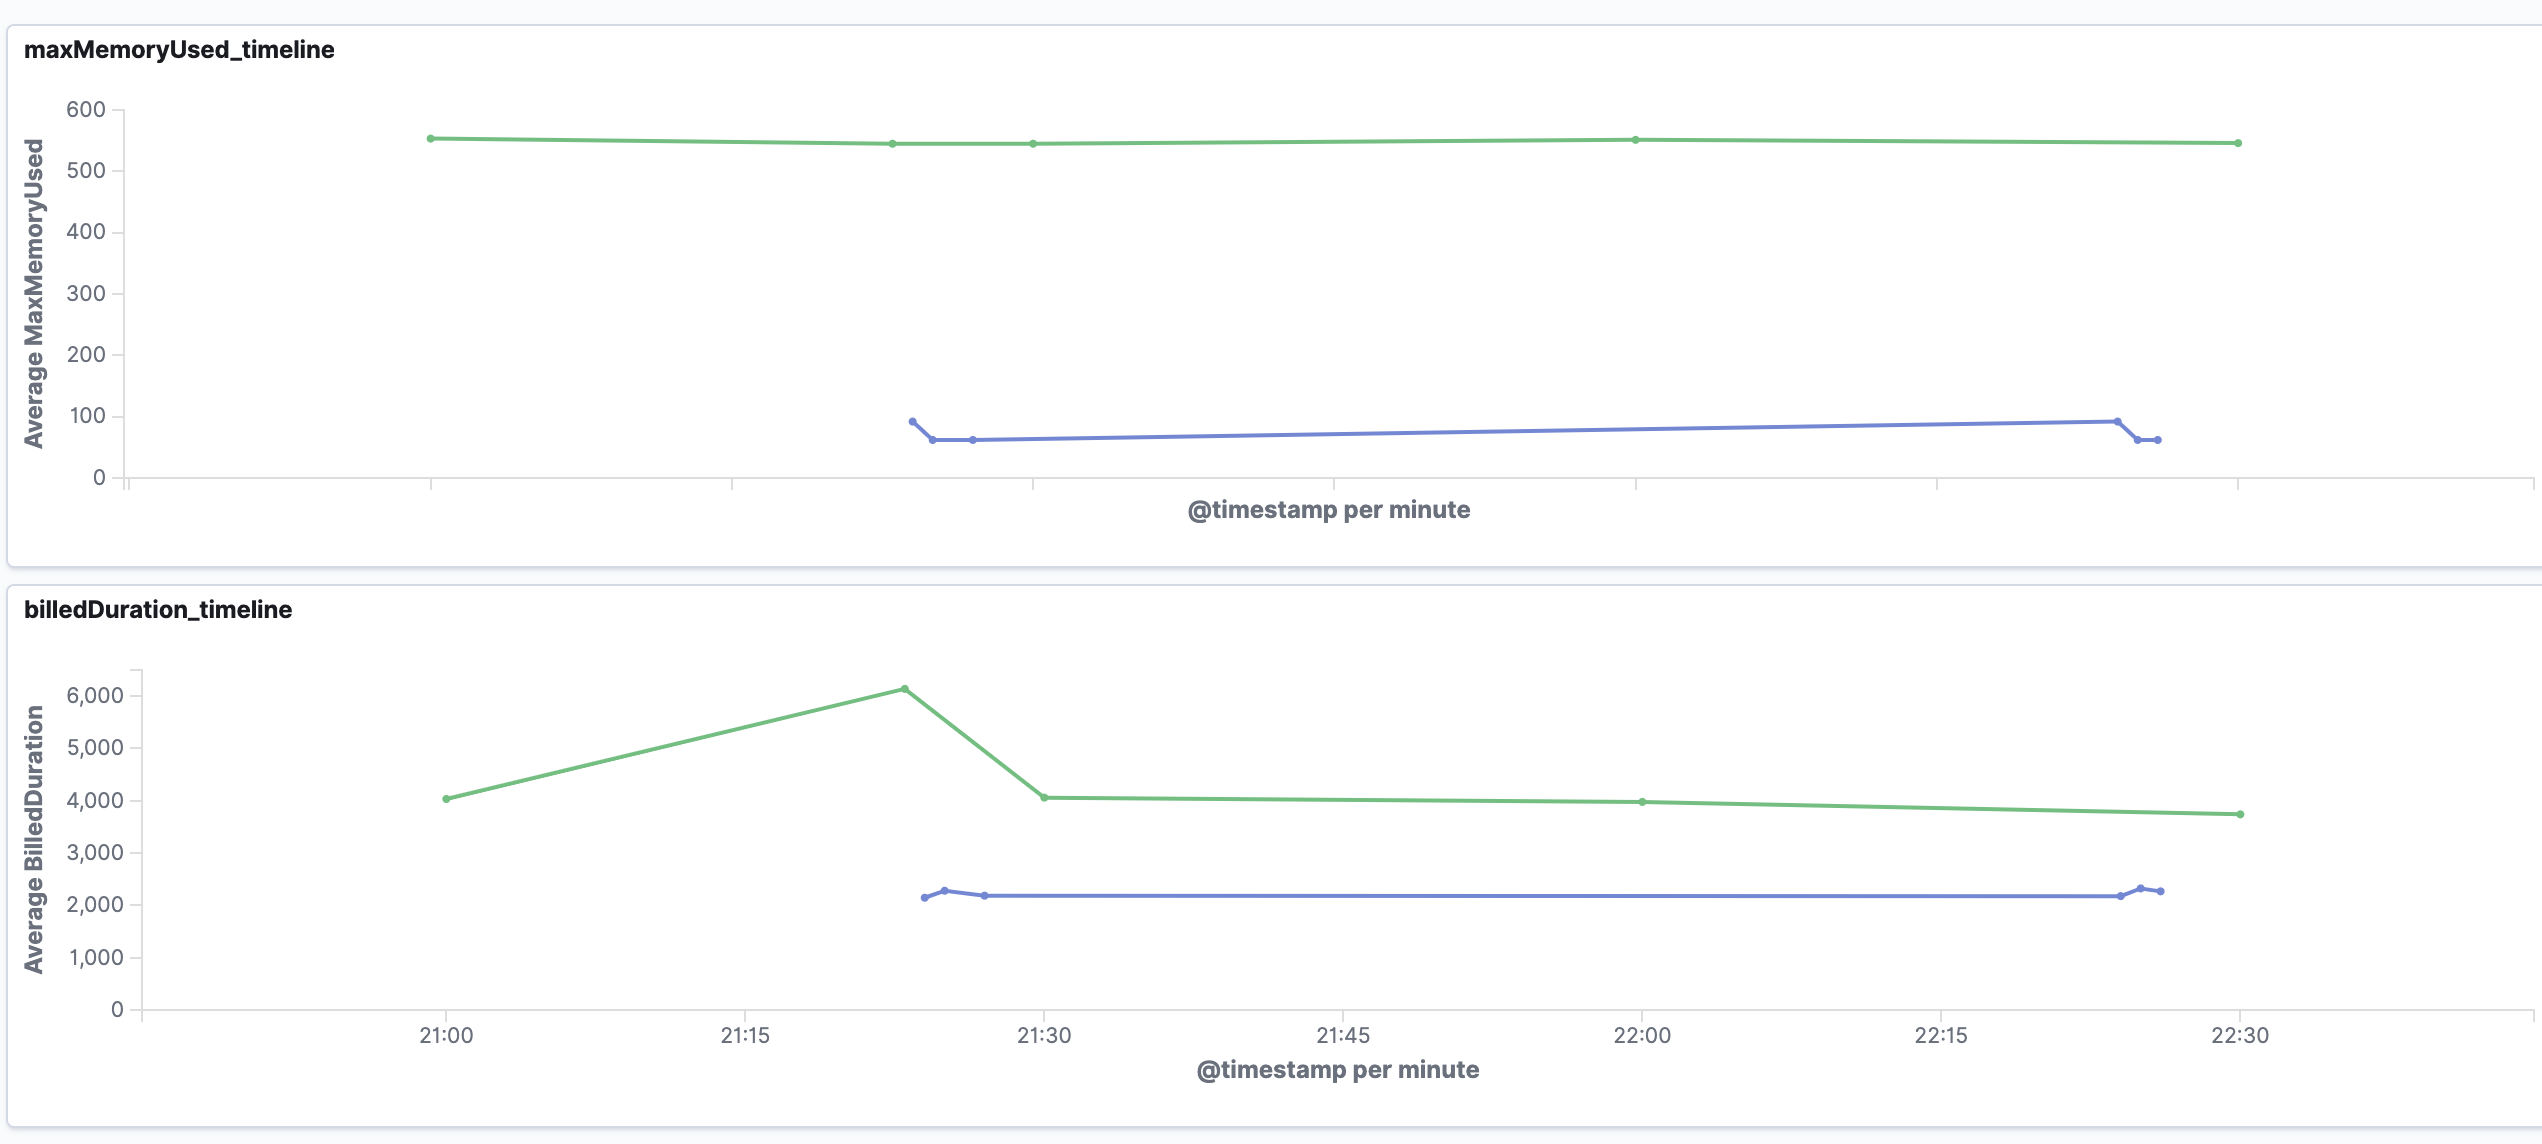The height and width of the screenshot is (1144, 2542).
Task: Click the first green memory data point near 550
Action: pos(431,139)
